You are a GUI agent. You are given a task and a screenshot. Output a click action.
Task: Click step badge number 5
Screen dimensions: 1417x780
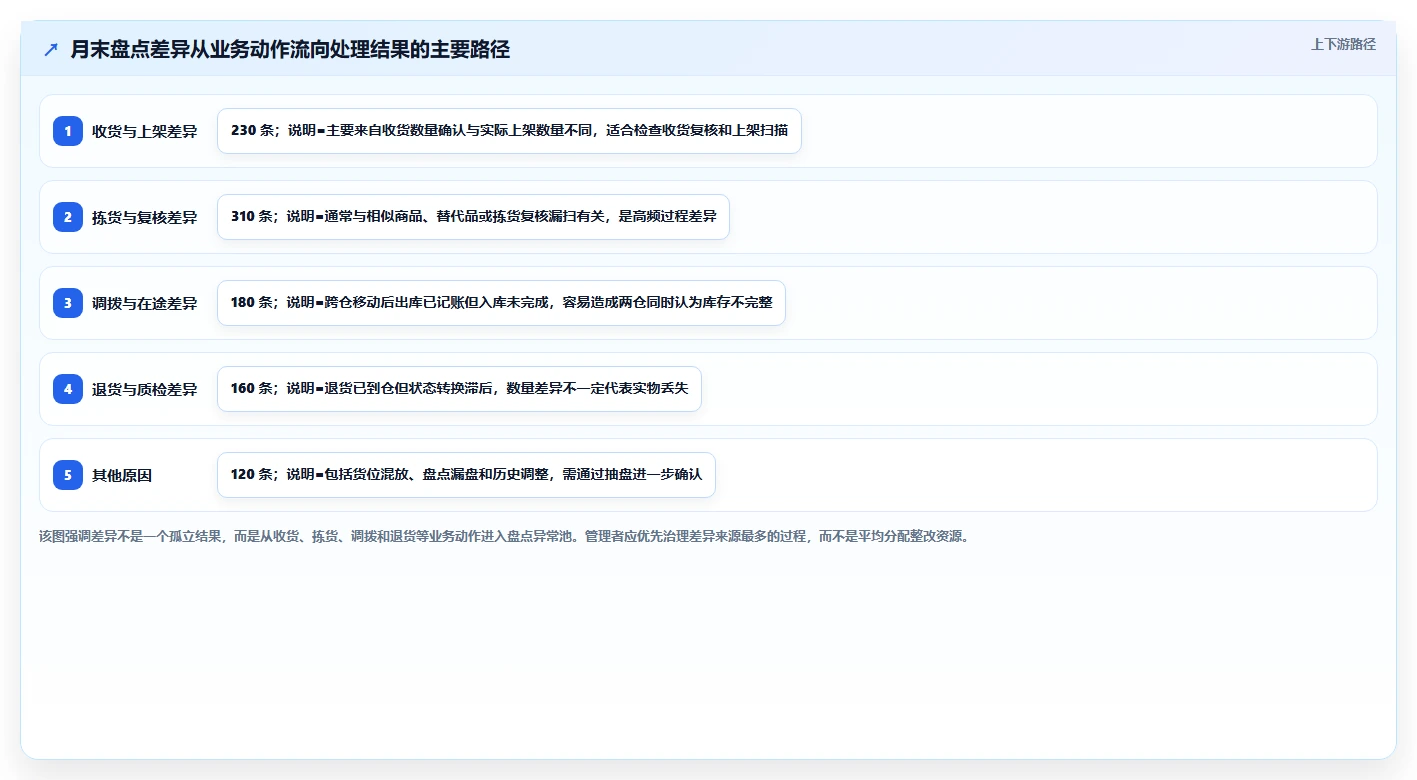click(68, 475)
